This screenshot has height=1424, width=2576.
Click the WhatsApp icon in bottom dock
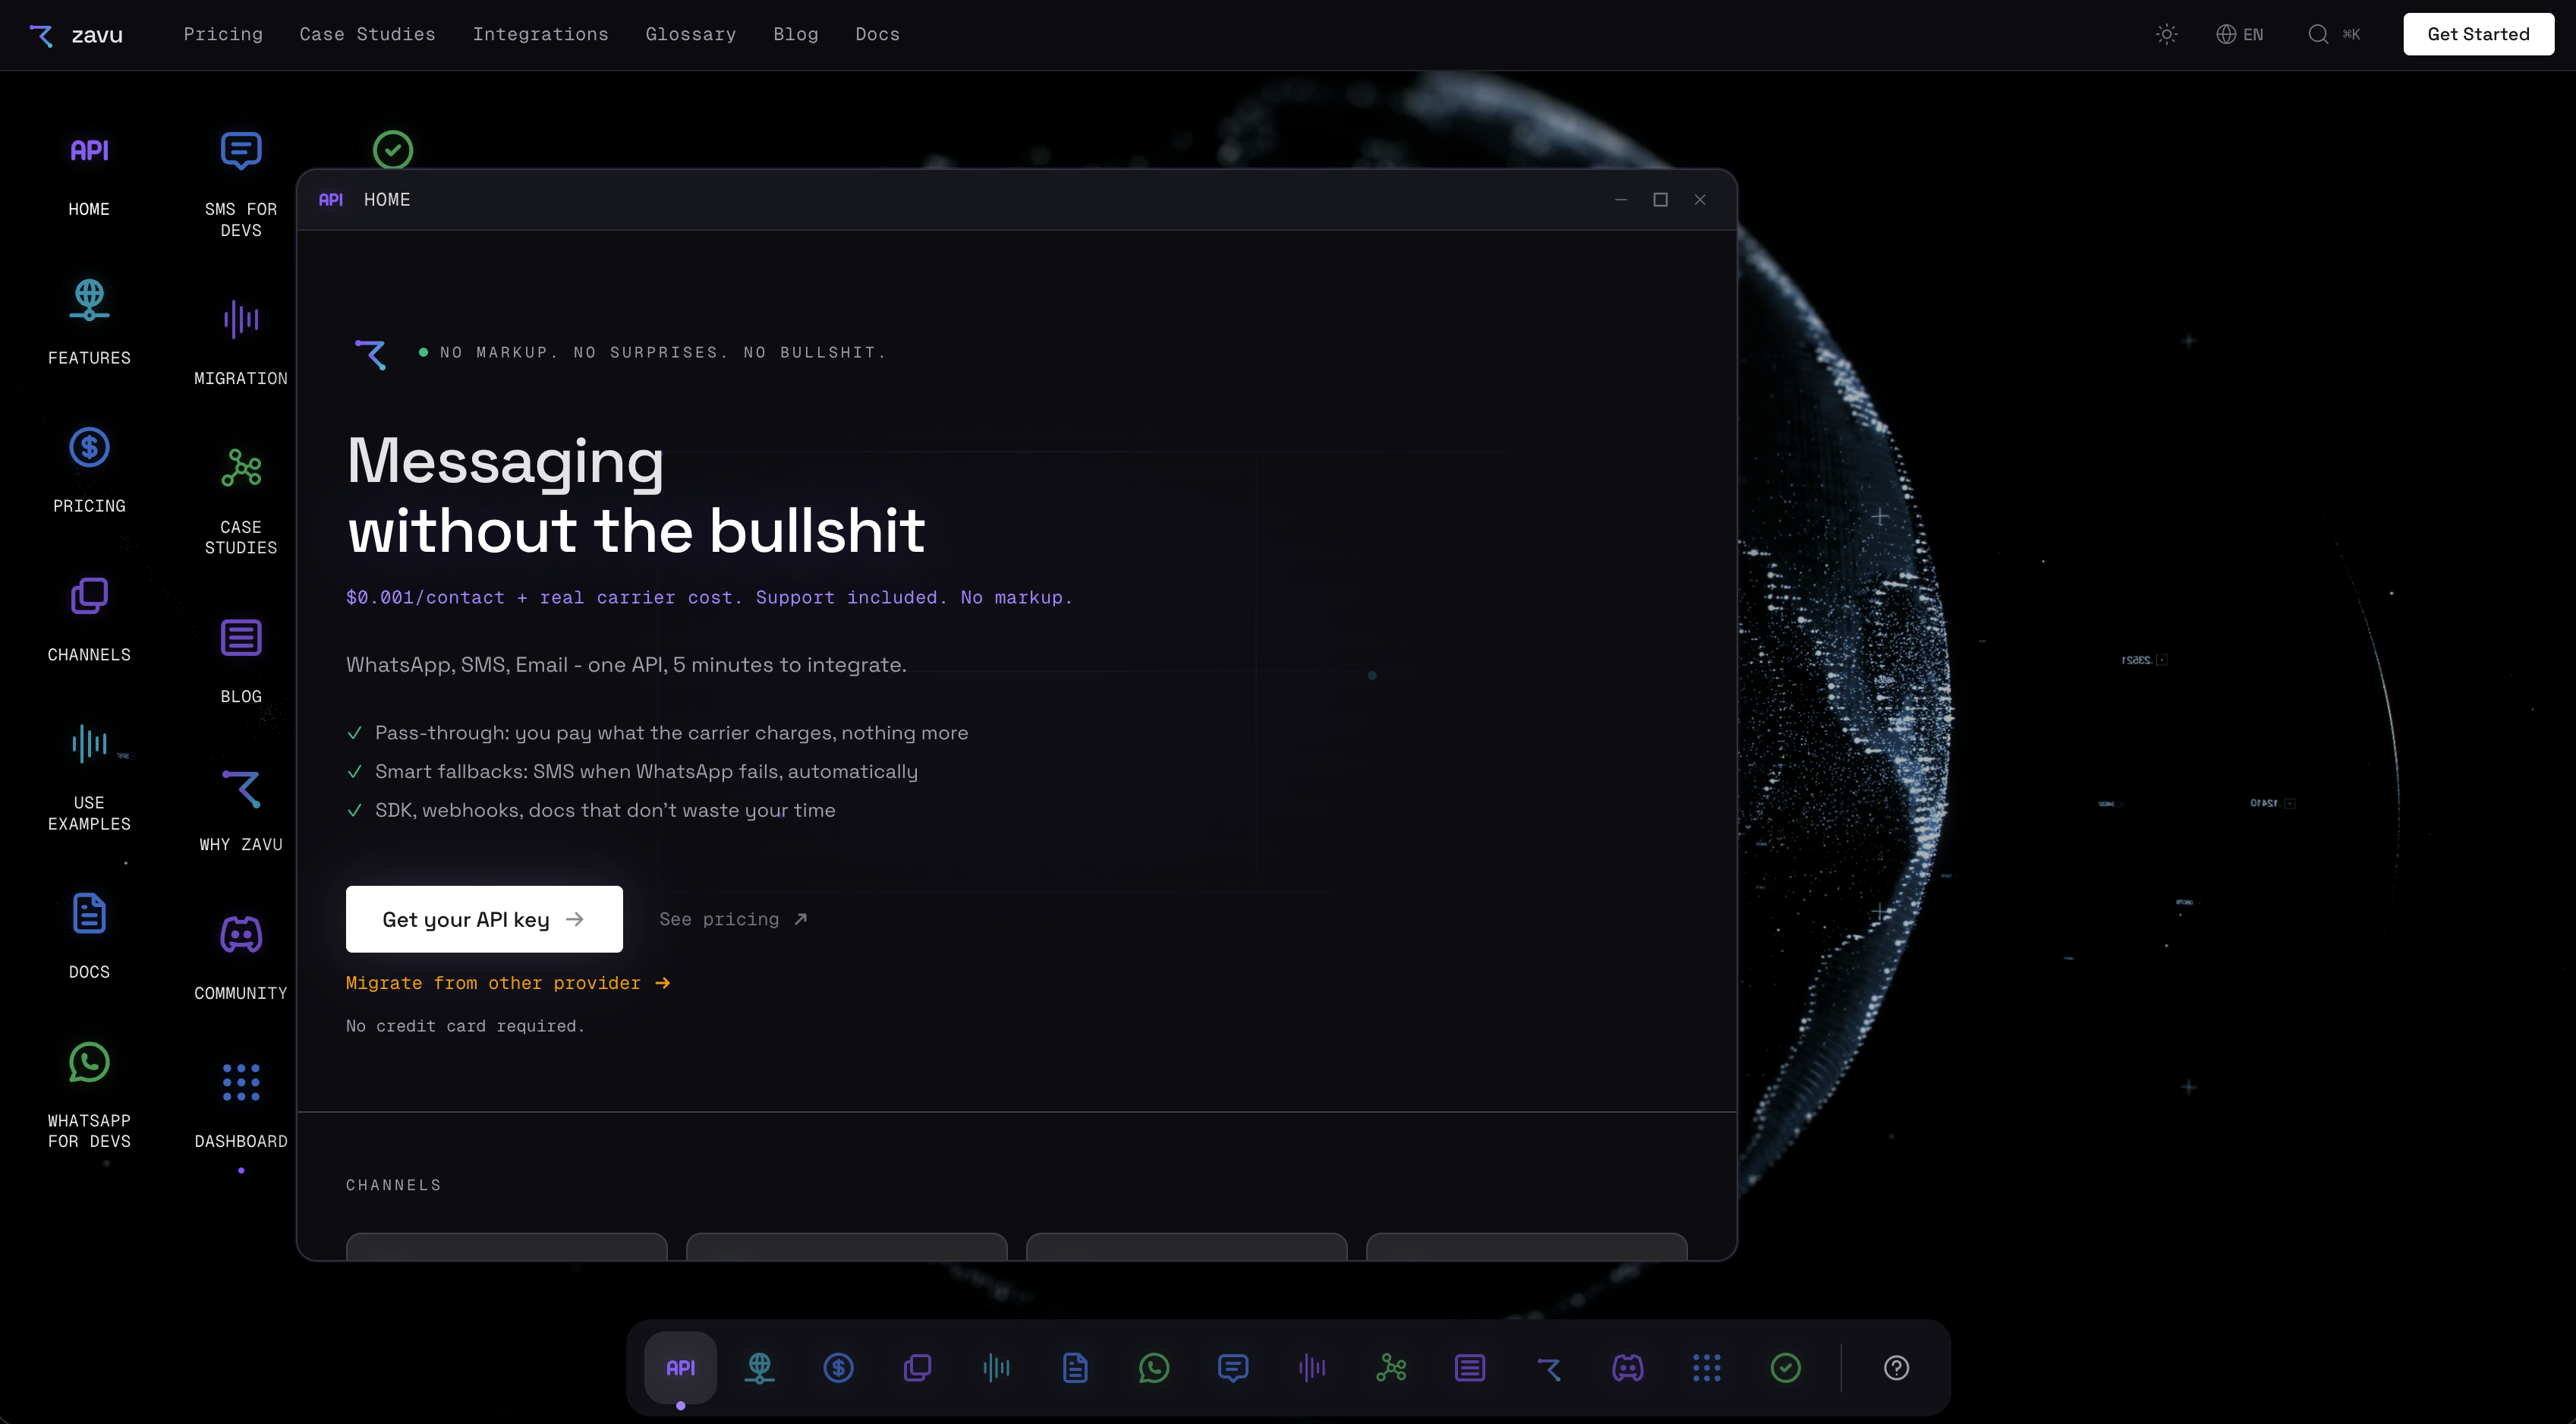point(1154,1368)
